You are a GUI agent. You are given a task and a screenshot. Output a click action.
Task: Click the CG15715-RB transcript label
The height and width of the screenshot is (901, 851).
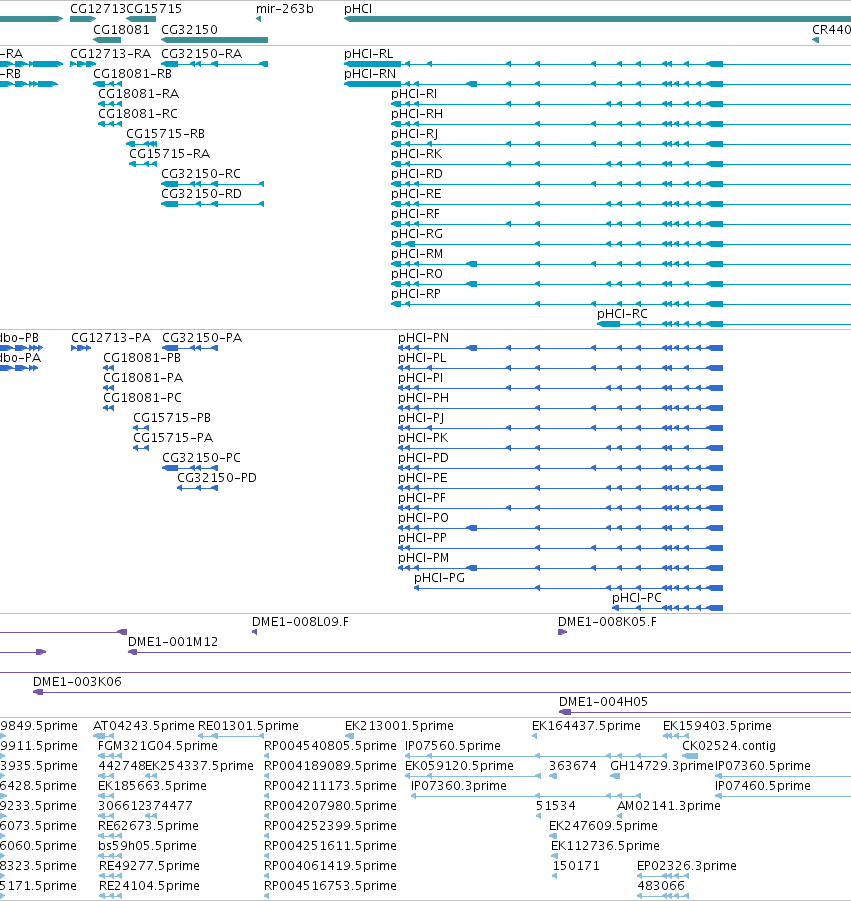[x=165, y=134]
